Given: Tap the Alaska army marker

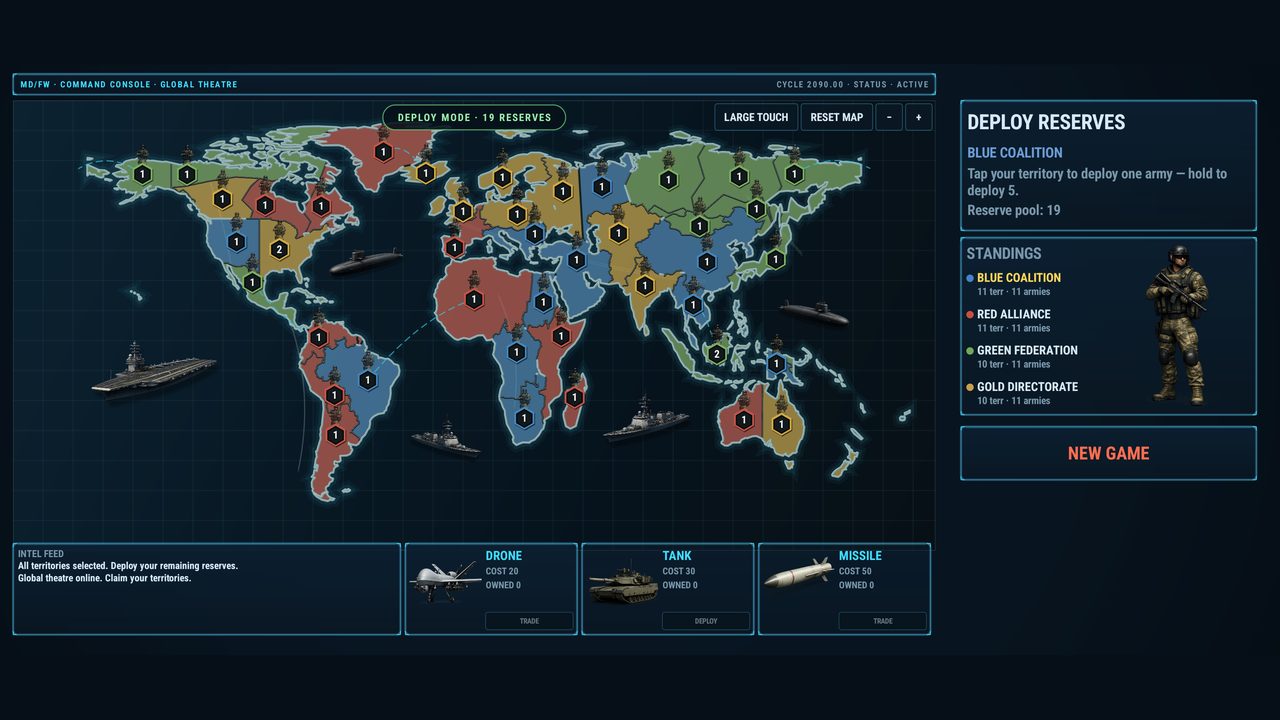Looking at the screenshot, I should (142, 174).
